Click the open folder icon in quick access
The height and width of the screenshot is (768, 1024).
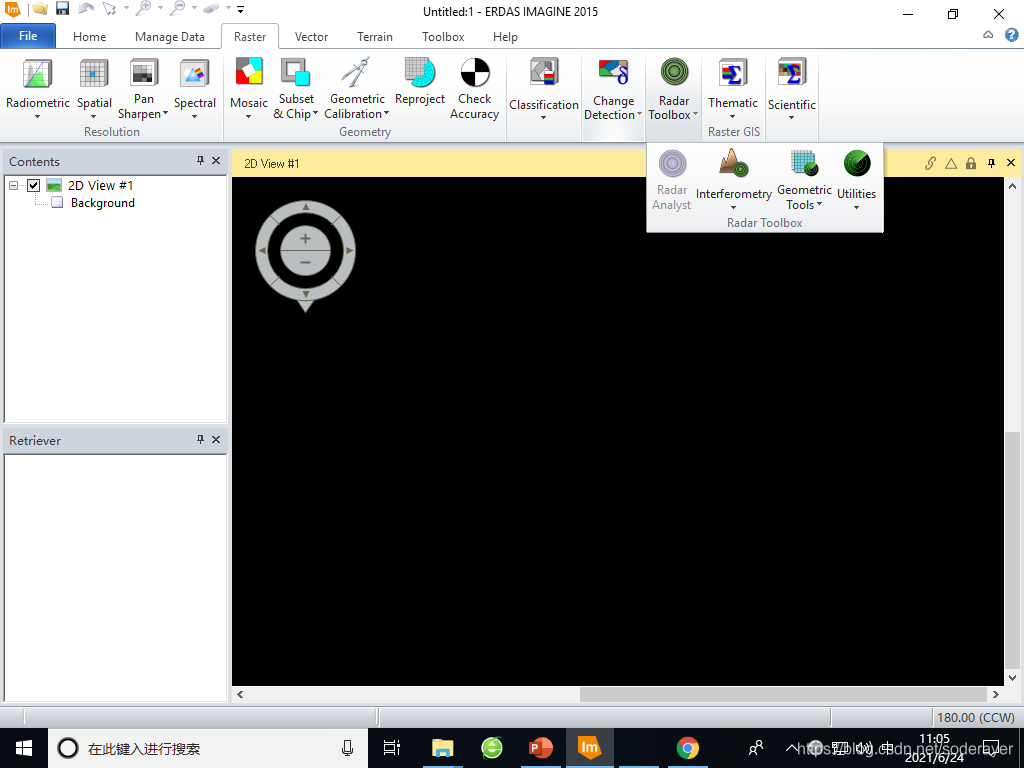[x=39, y=9]
